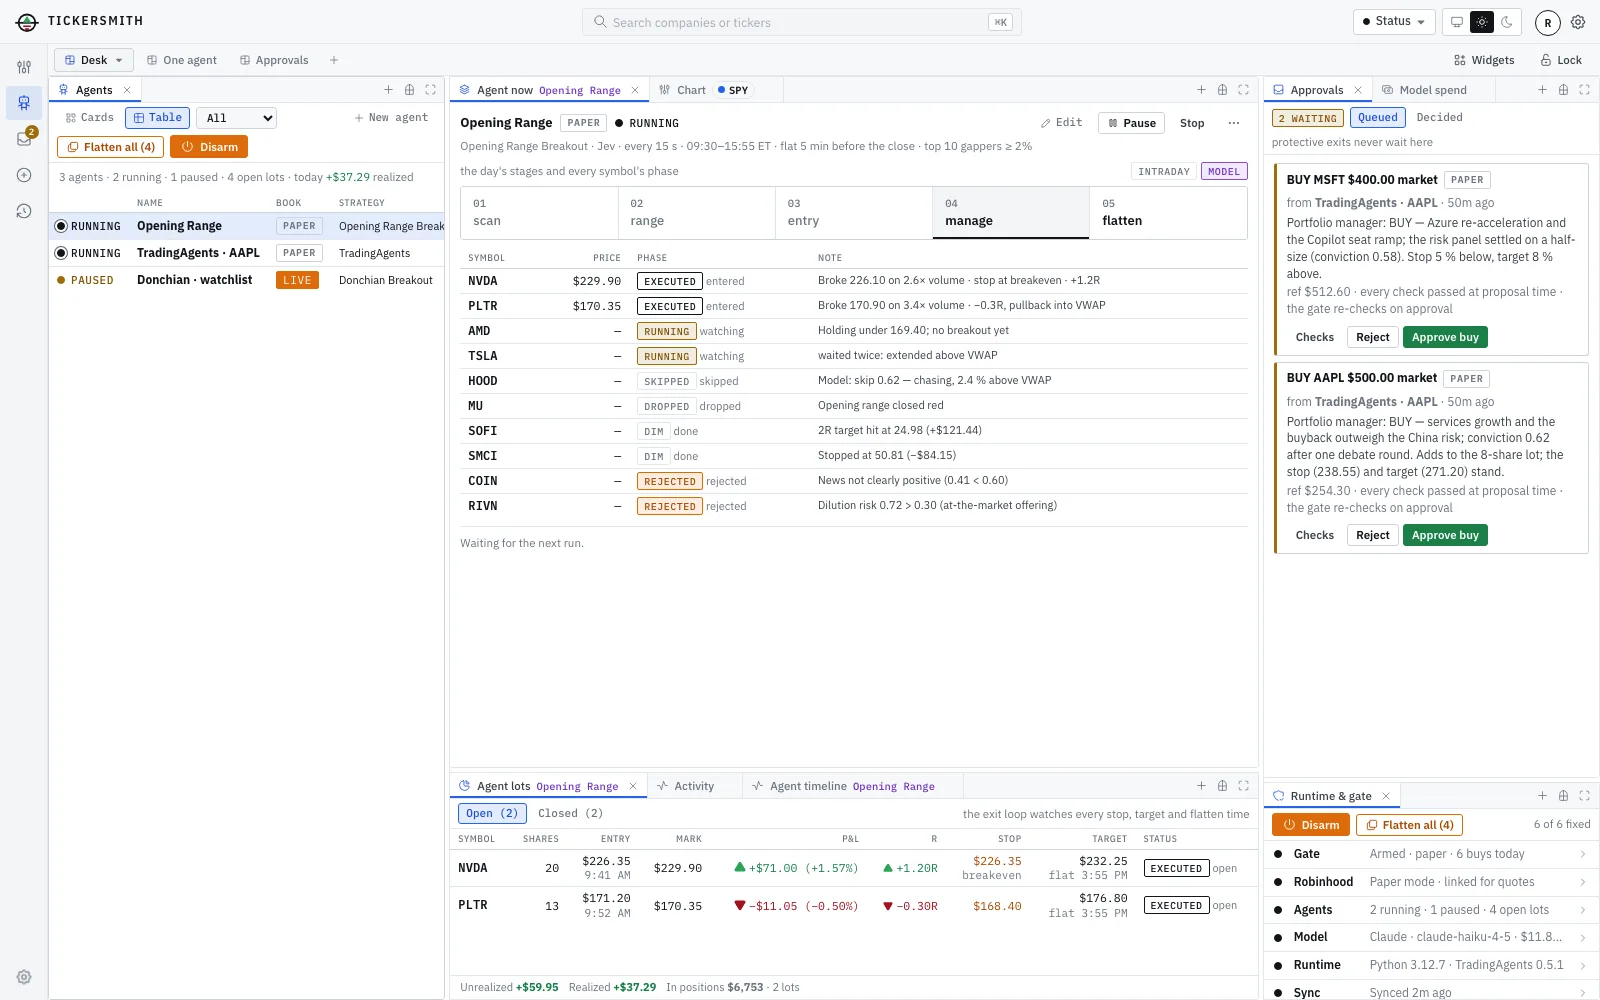Expand the Robinhood row chevron

coord(1583,882)
